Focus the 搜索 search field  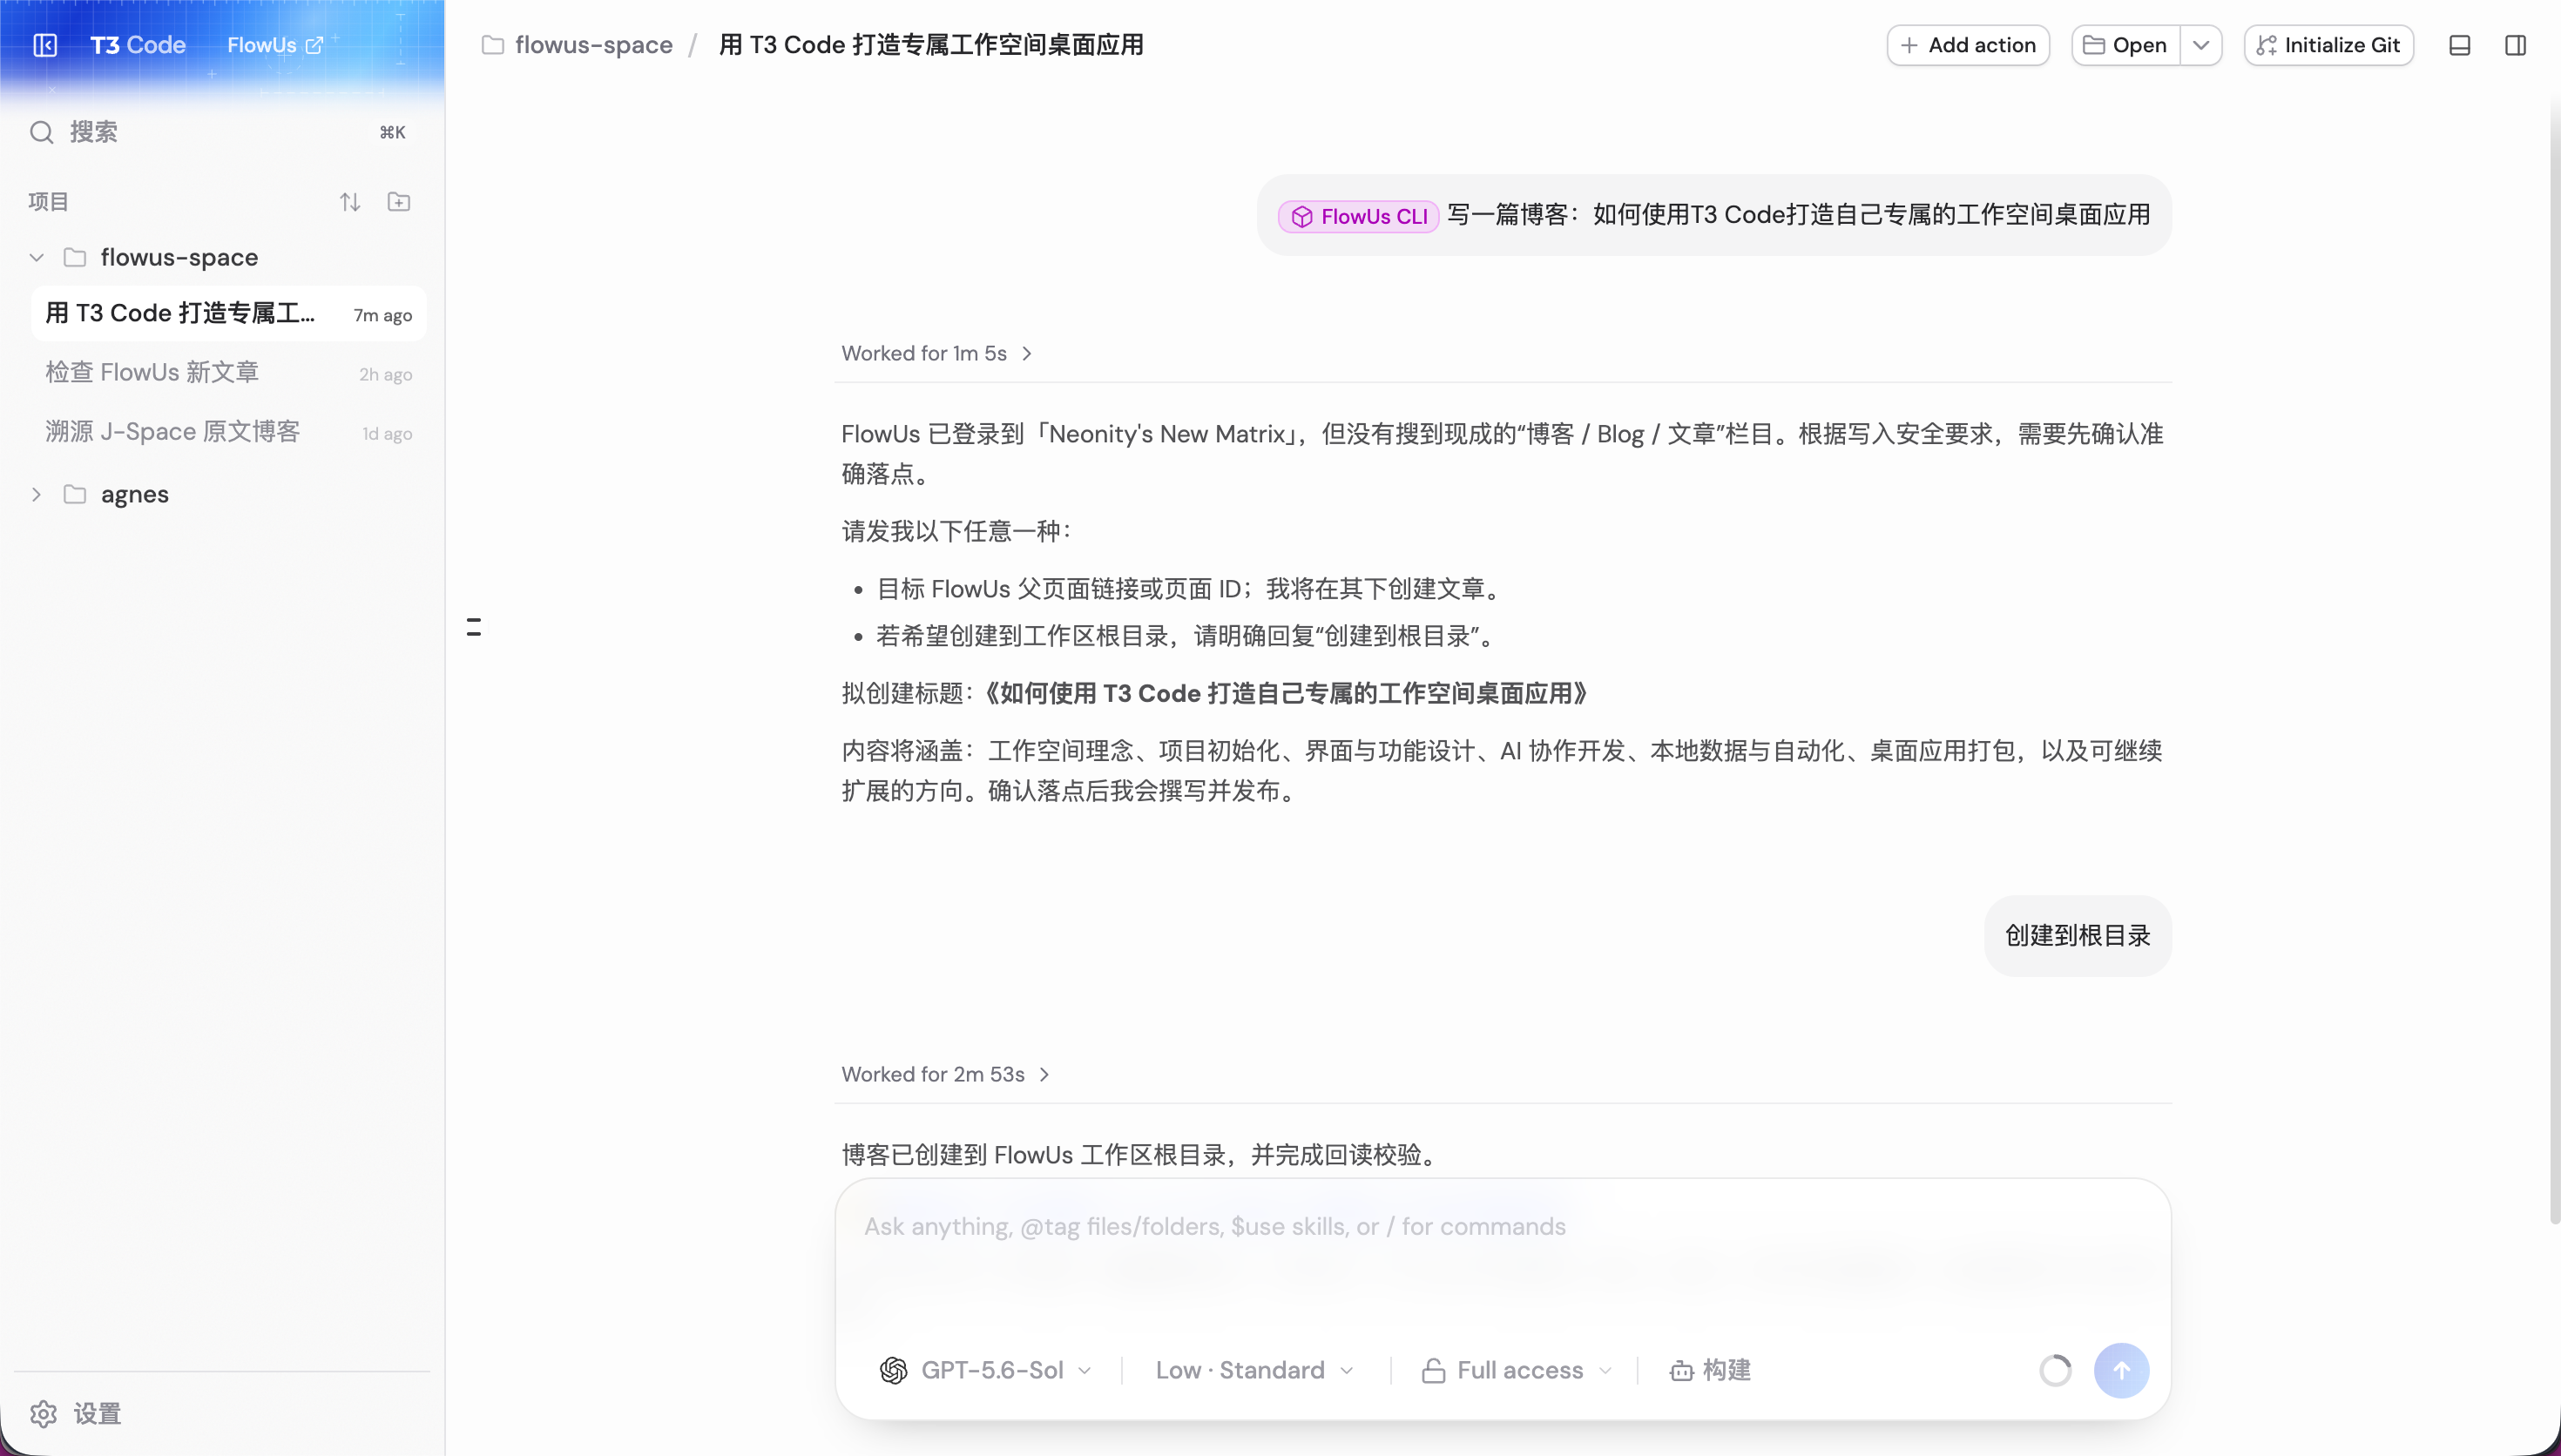click(220, 132)
